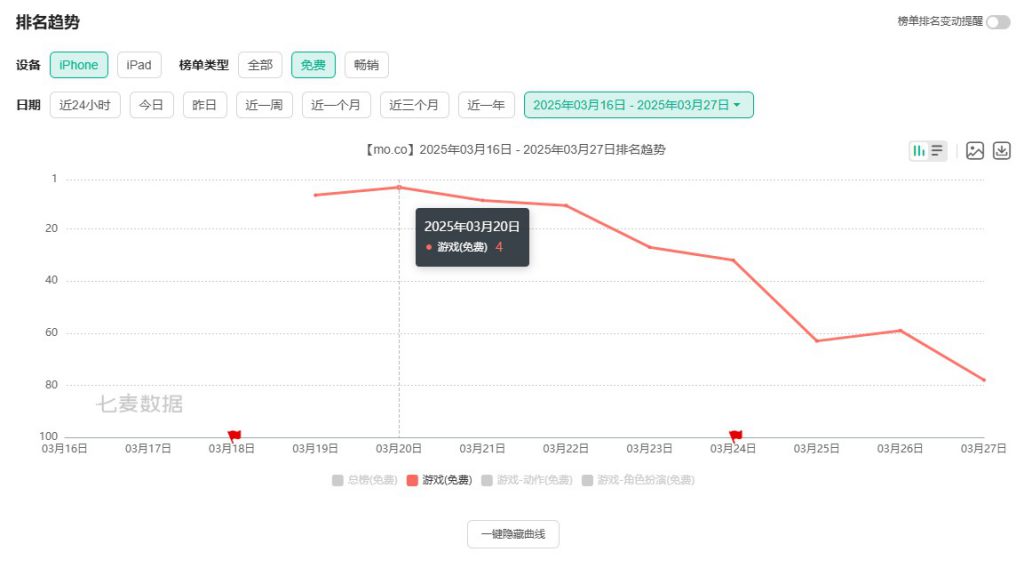
Task: Select 近三个月 date range
Action: click(x=414, y=105)
